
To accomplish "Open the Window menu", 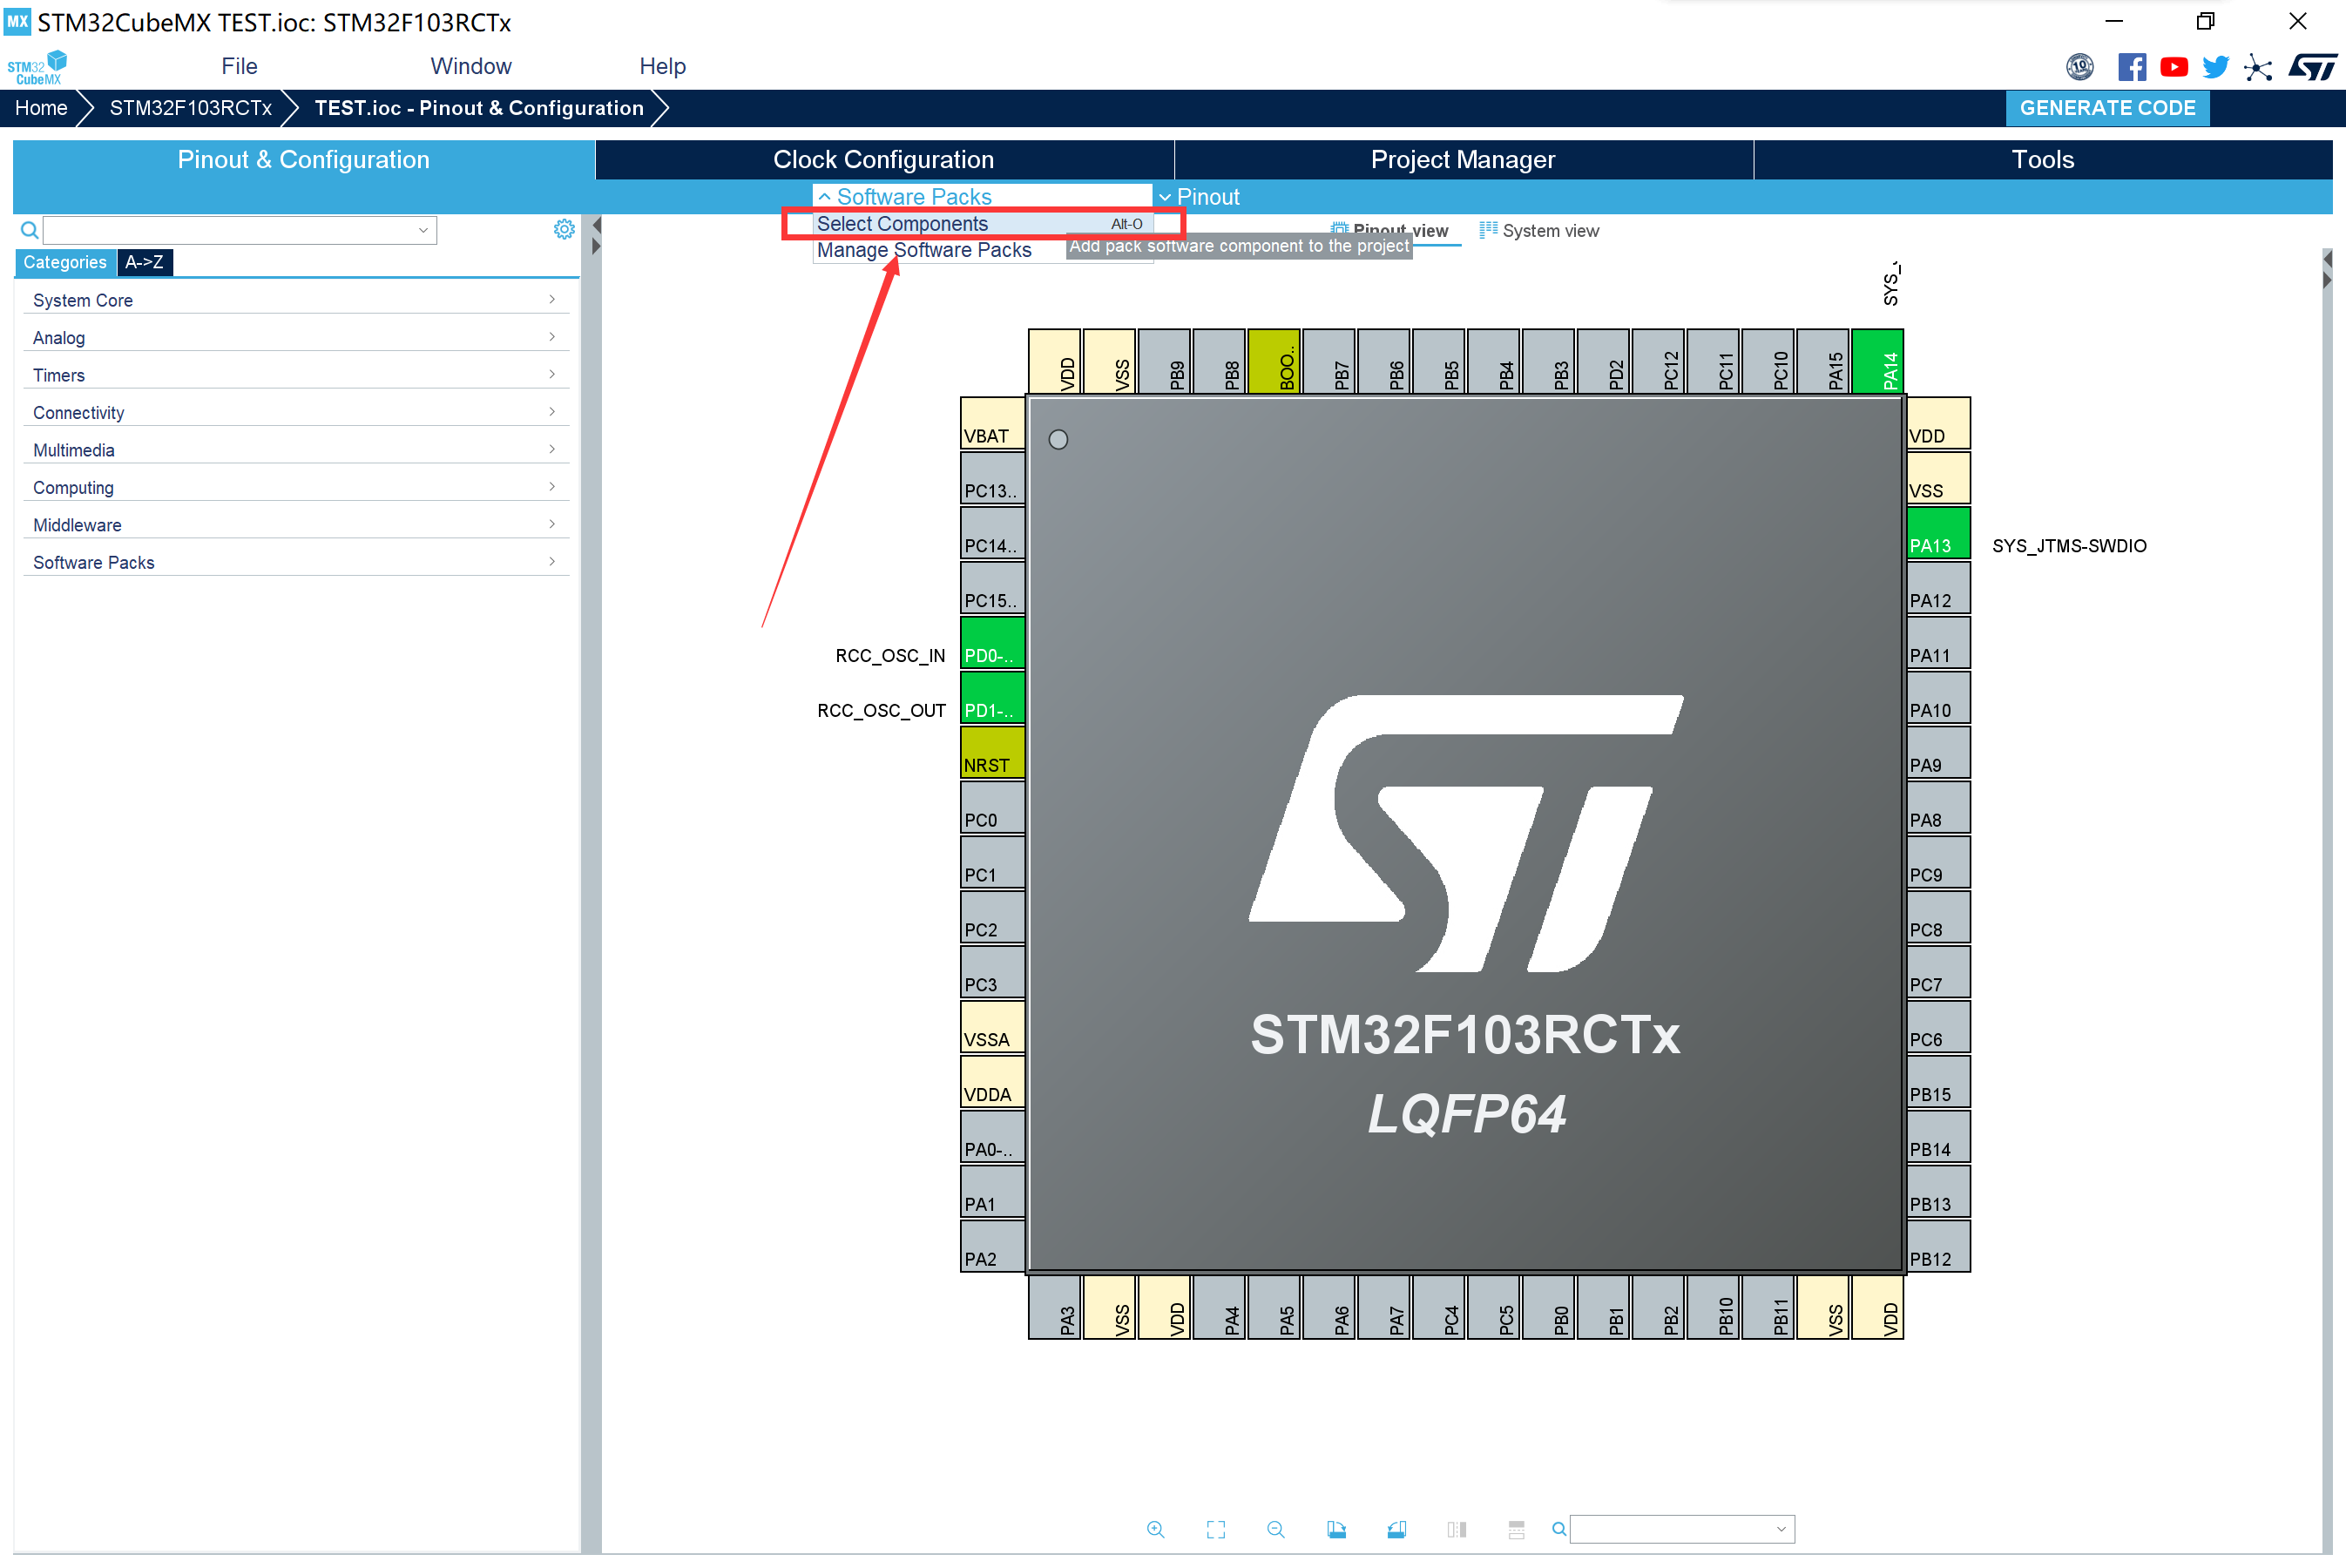I will pos(470,66).
